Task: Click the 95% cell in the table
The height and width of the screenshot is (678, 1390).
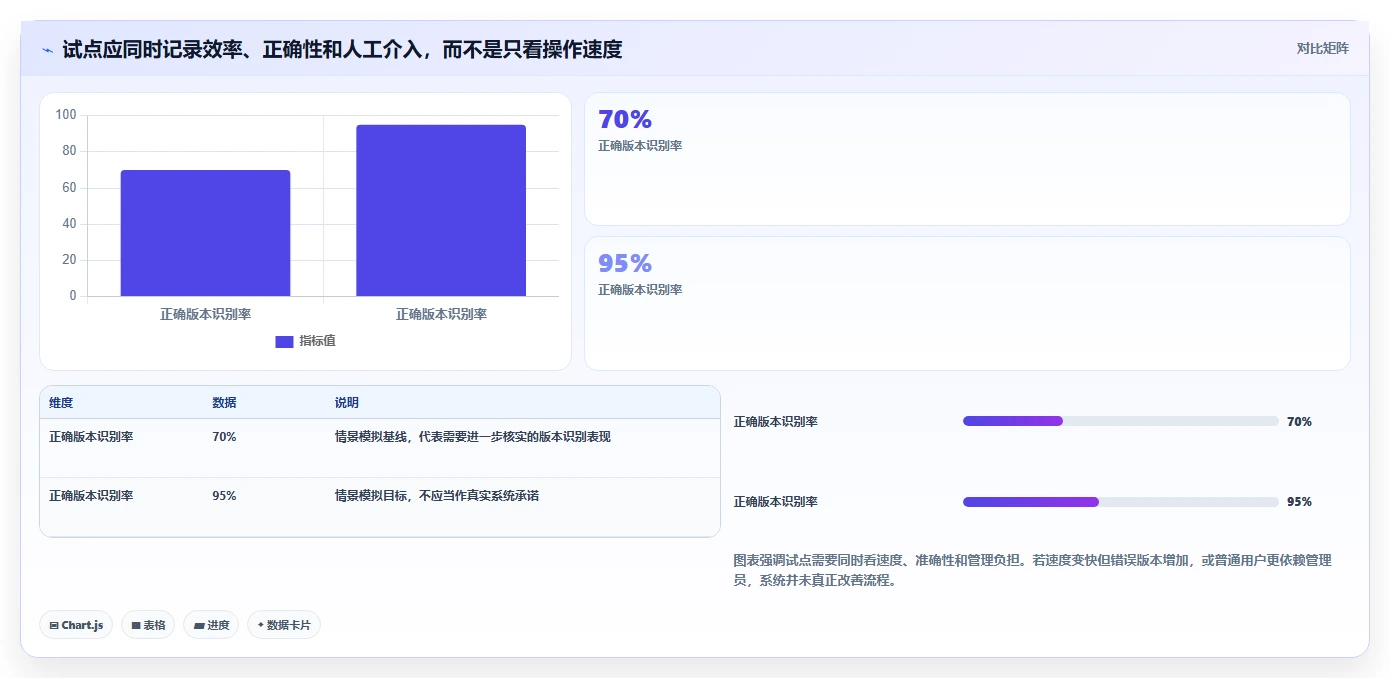Action: [224, 495]
